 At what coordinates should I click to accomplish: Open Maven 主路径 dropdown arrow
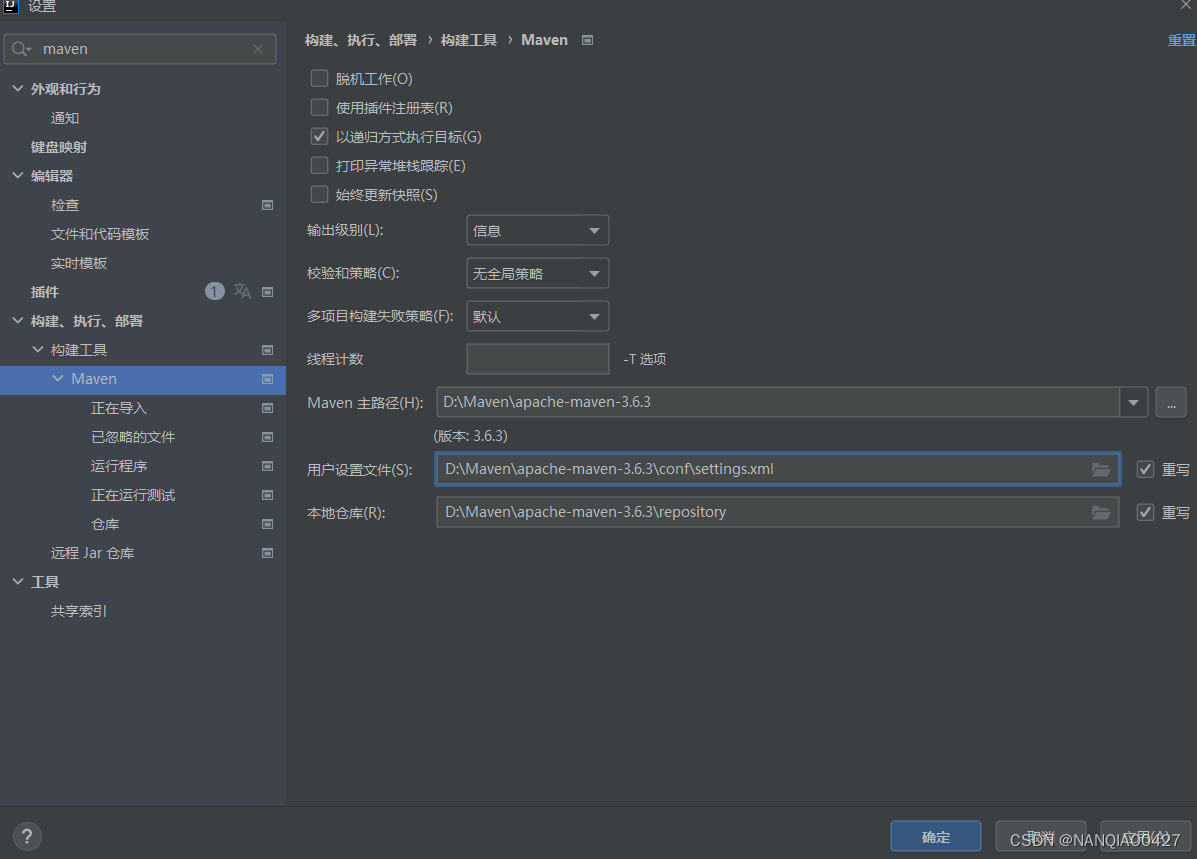(x=1133, y=402)
